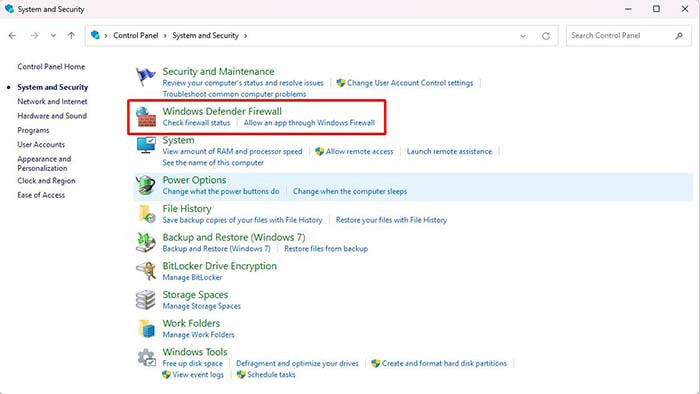Click the System monitor icon

tap(146, 145)
